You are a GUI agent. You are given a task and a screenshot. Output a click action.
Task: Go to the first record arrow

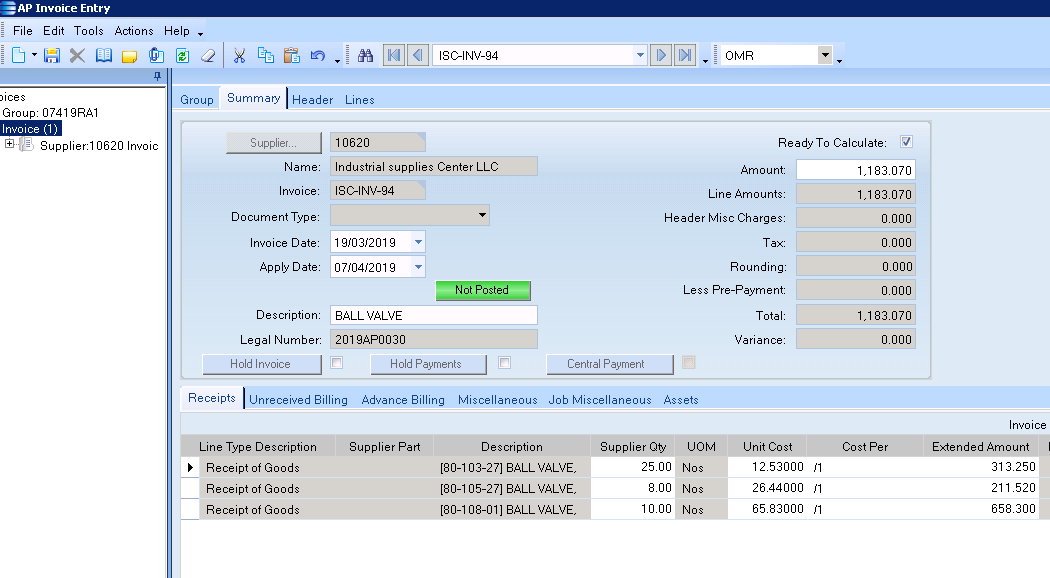point(393,56)
